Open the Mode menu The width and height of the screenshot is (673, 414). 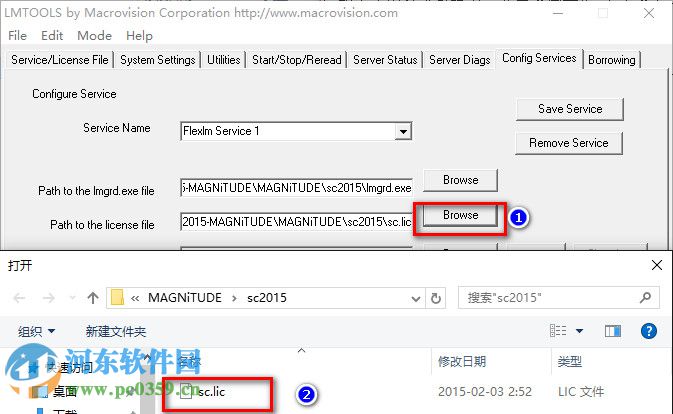94,36
